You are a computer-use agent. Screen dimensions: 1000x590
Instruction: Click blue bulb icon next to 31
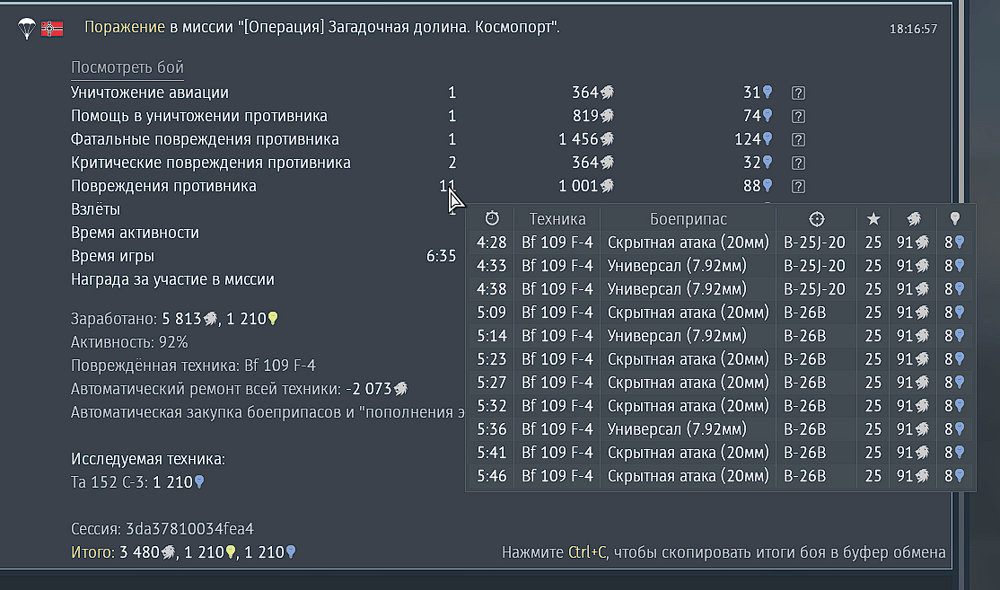click(x=767, y=92)
